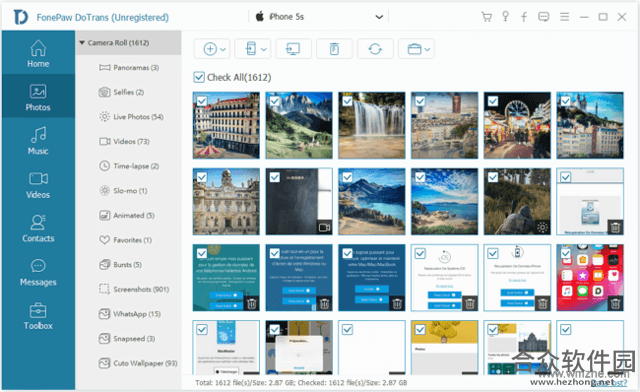Click the Refresh toolbar icon
640x392 pixels.
[x=375, y=49]
